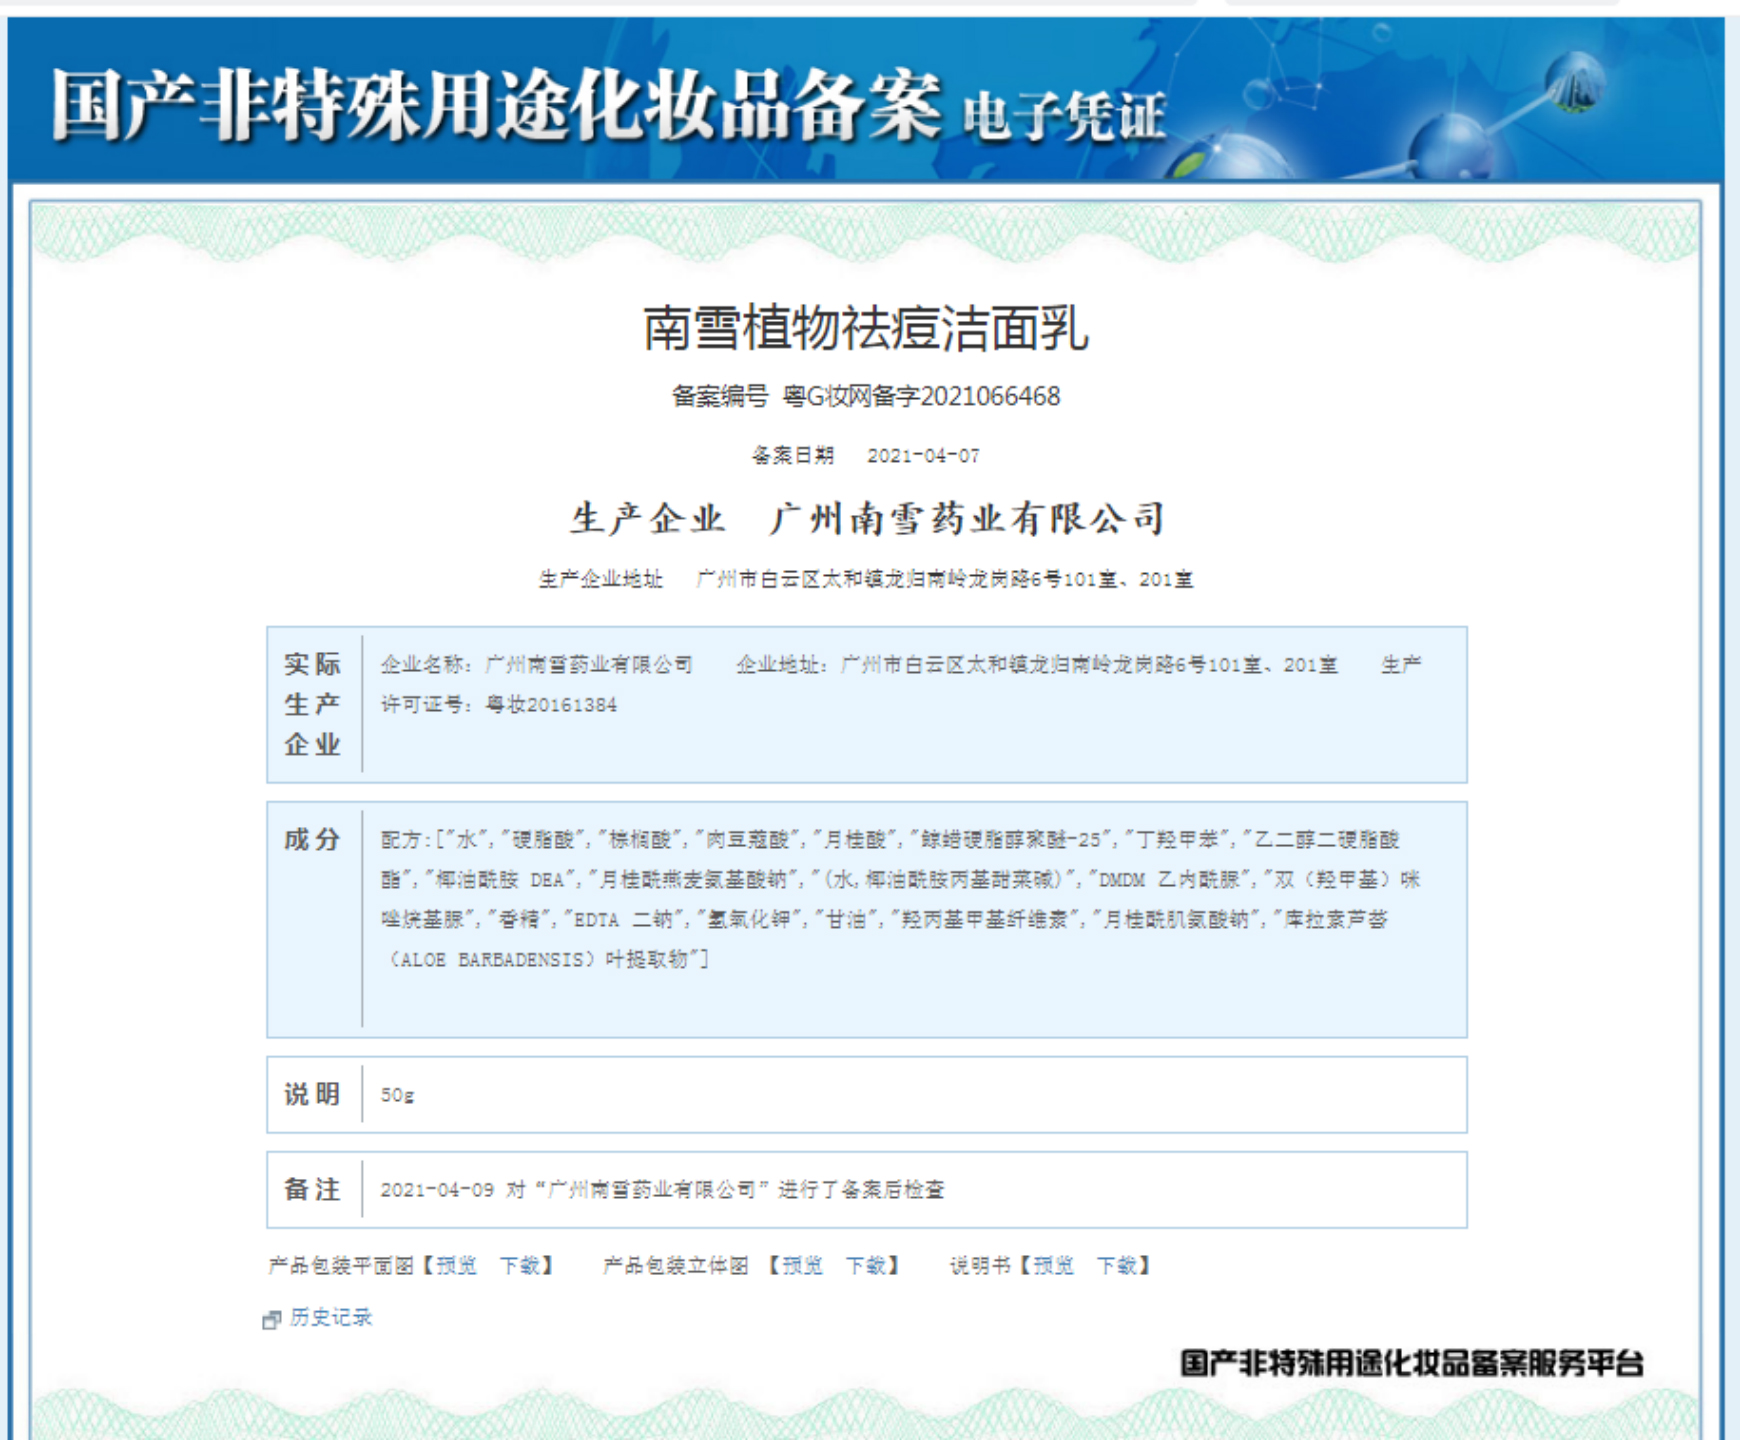Download the instruction manual 说明书
Screen dimensions: 1740x1440
click(1117, 1266)
